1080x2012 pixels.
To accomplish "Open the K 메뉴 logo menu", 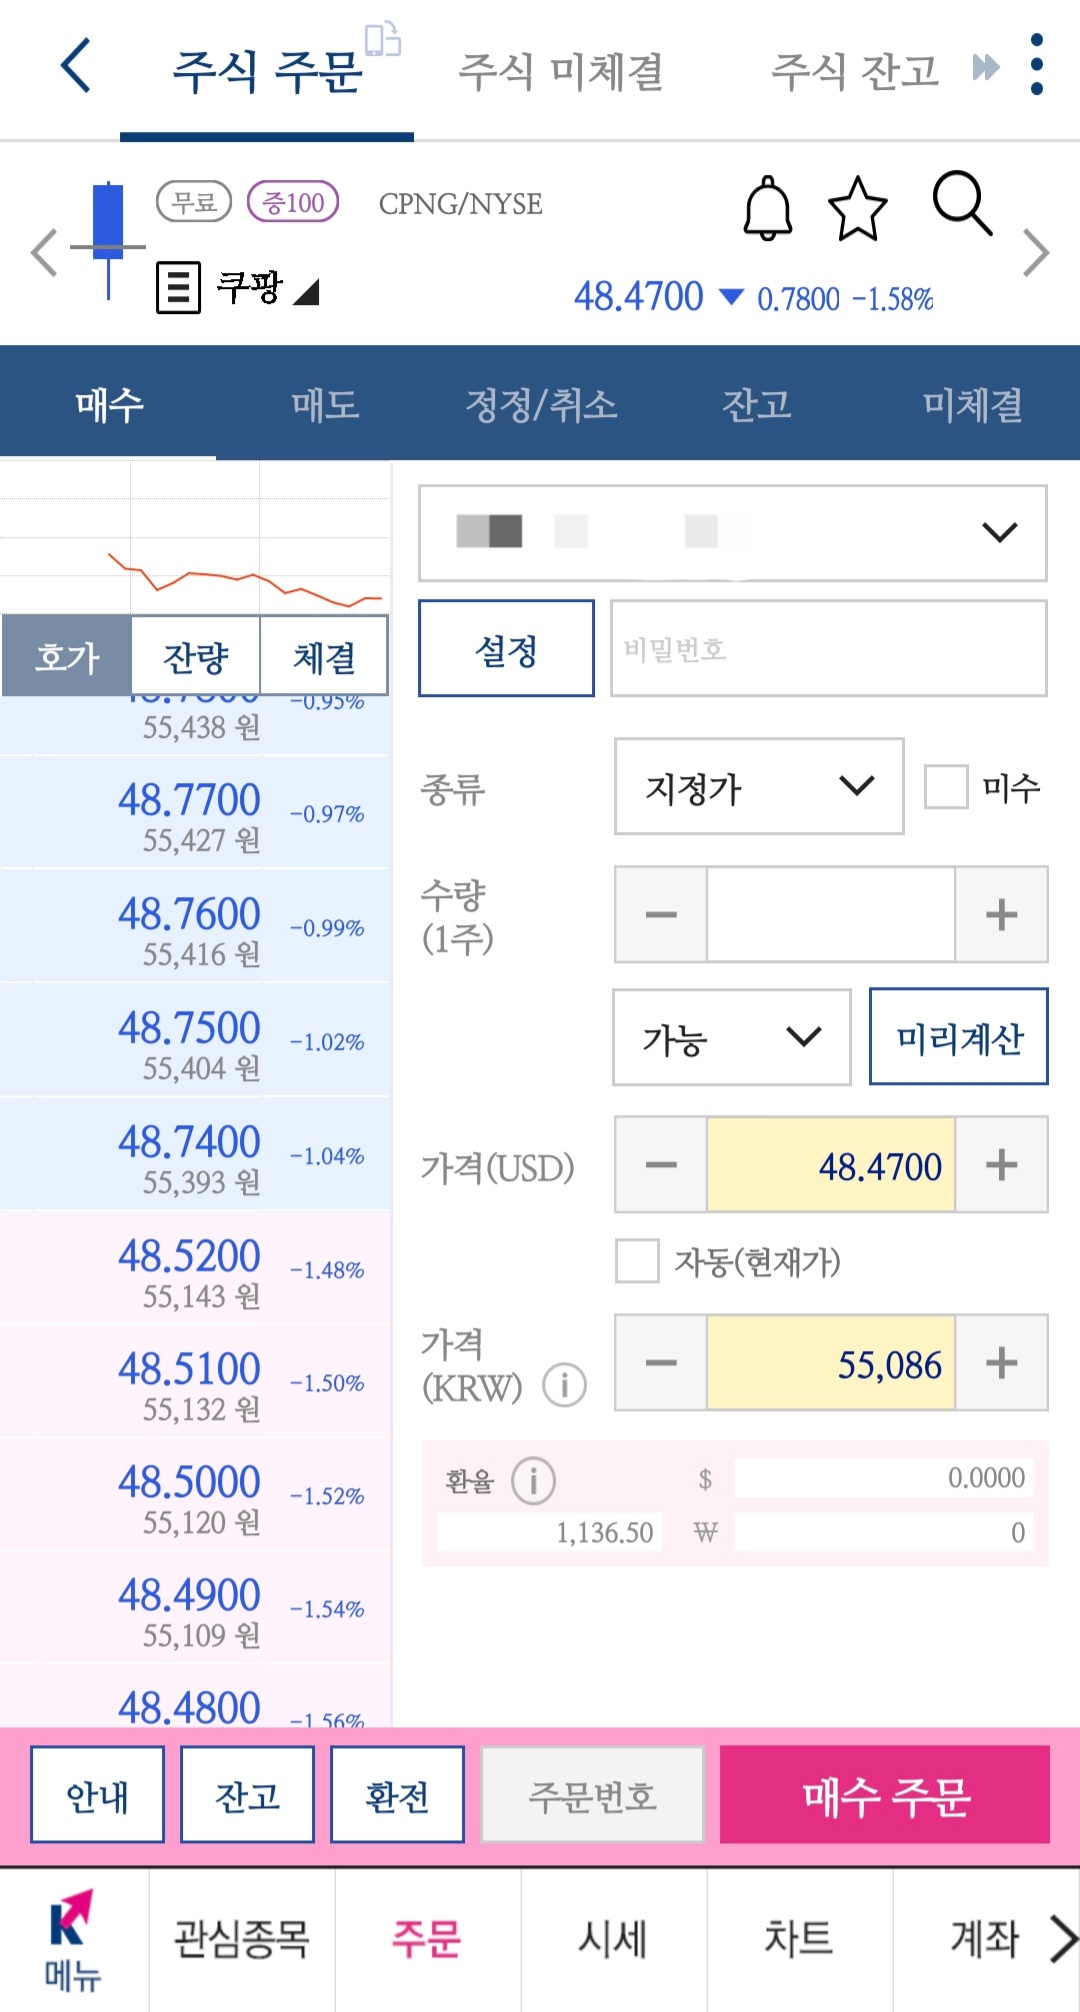I will point(73,1940).
